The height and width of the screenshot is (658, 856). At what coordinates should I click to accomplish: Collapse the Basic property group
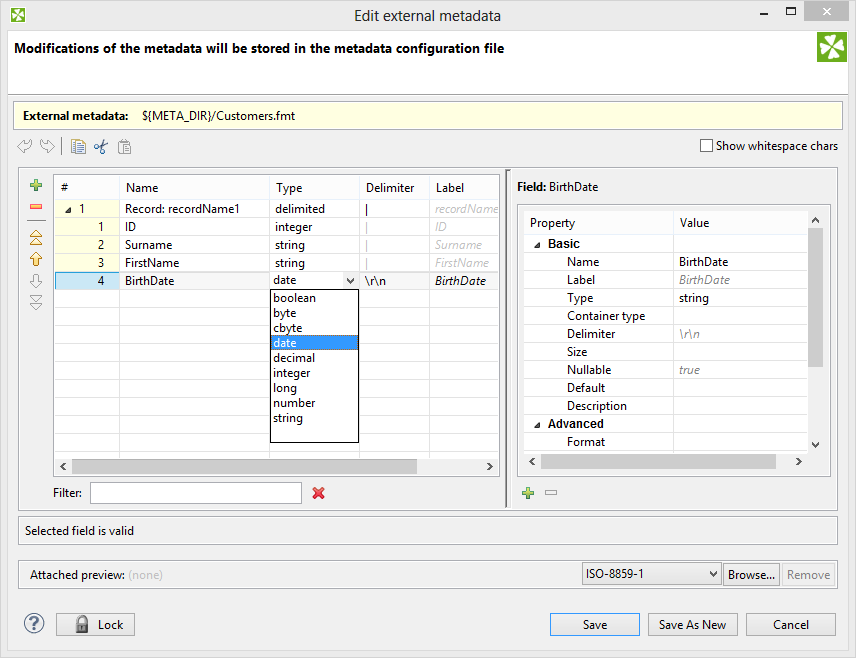coord(537,244)
